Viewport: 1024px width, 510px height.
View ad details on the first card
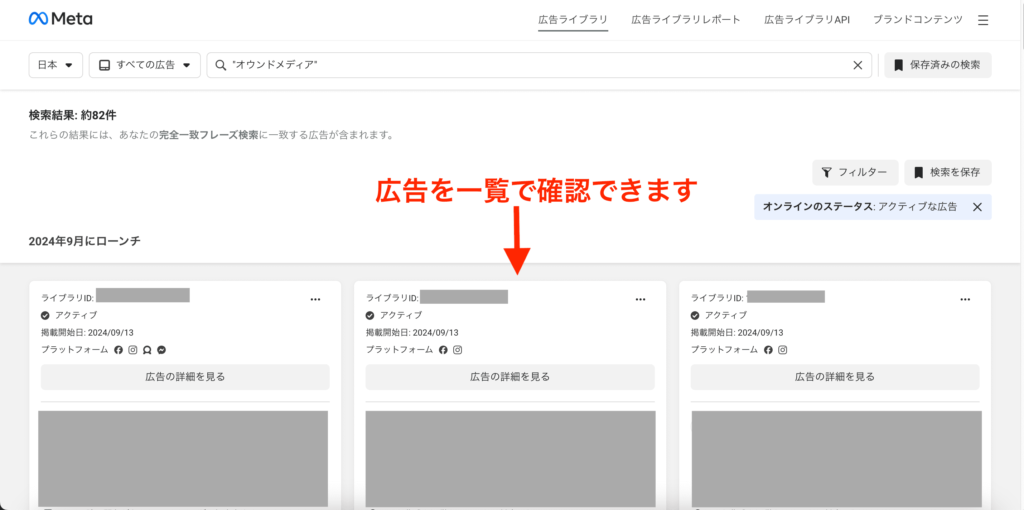(x=185, y=377)
